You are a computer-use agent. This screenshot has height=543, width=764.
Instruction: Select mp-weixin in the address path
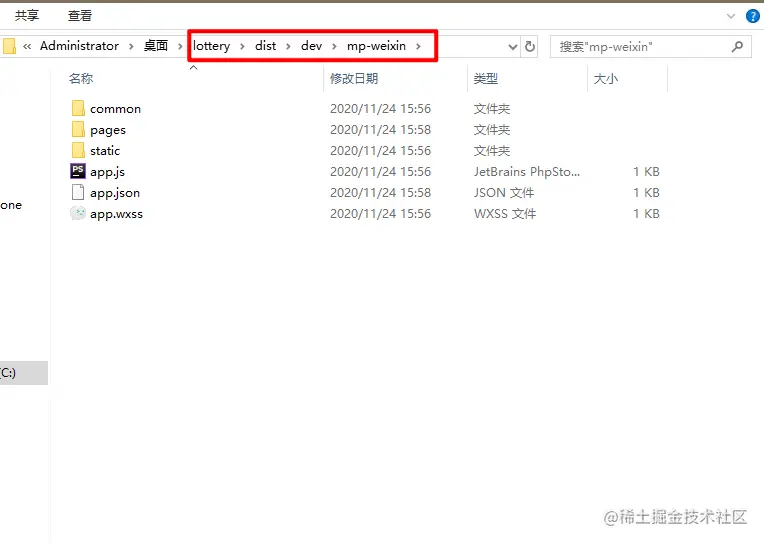(x=376, y=46)
